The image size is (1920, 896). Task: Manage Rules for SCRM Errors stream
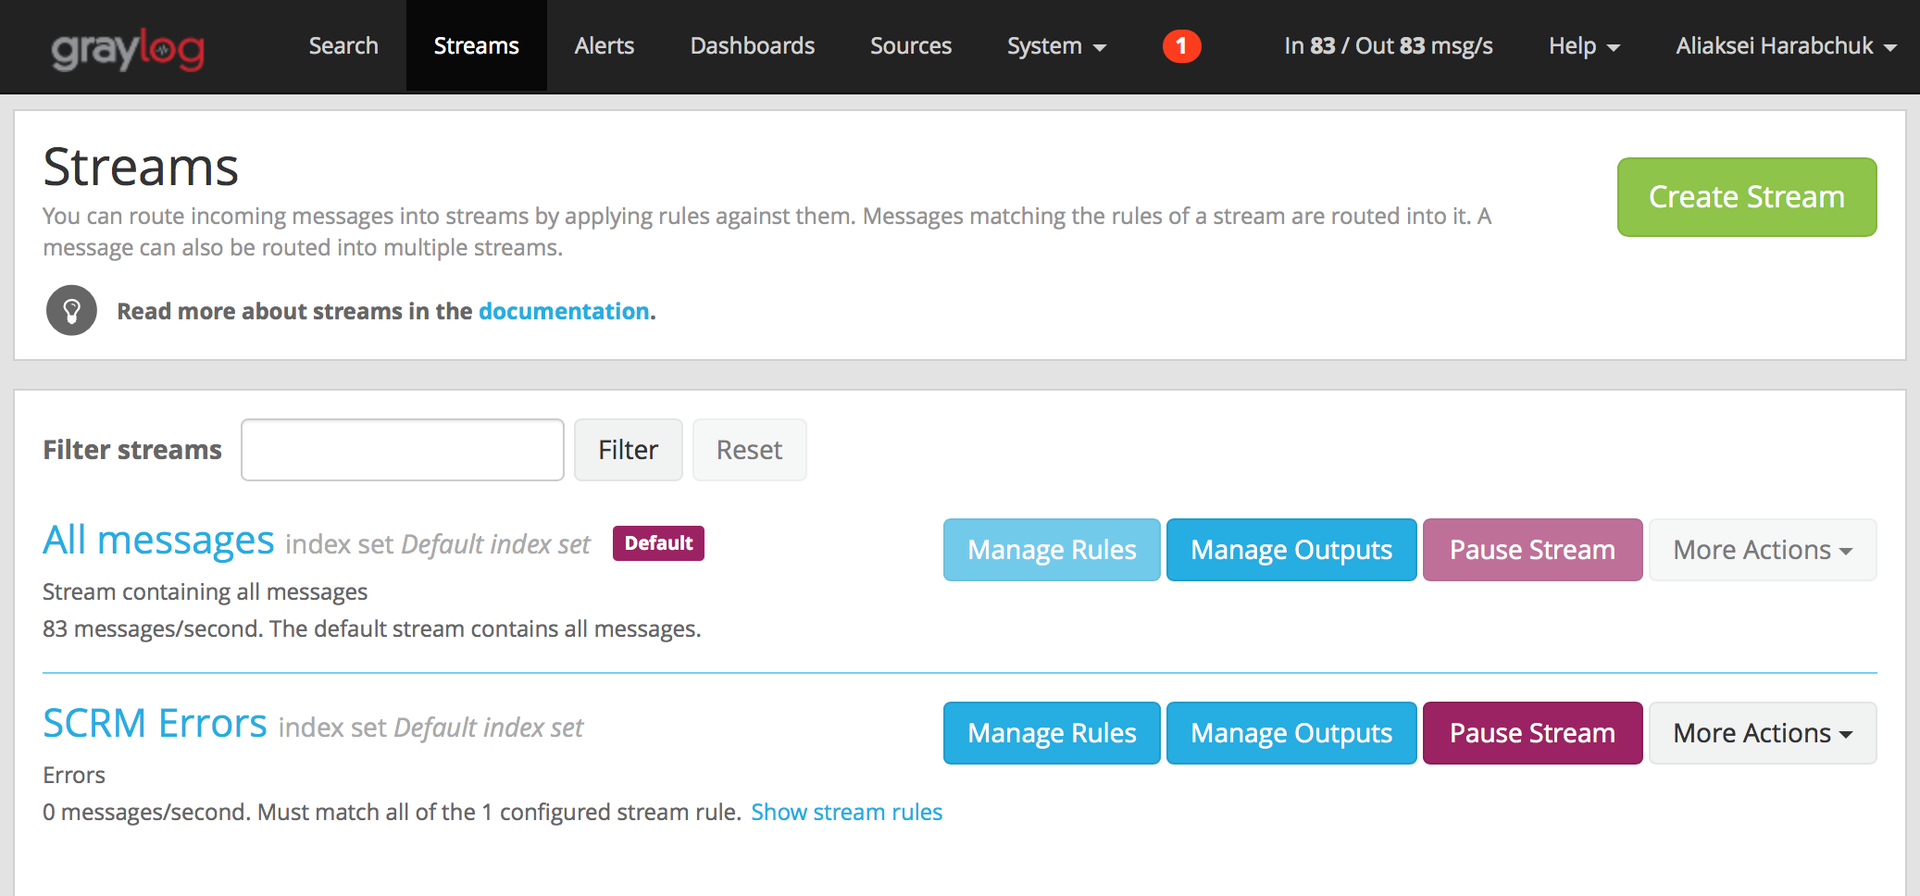coord(1051,733)
